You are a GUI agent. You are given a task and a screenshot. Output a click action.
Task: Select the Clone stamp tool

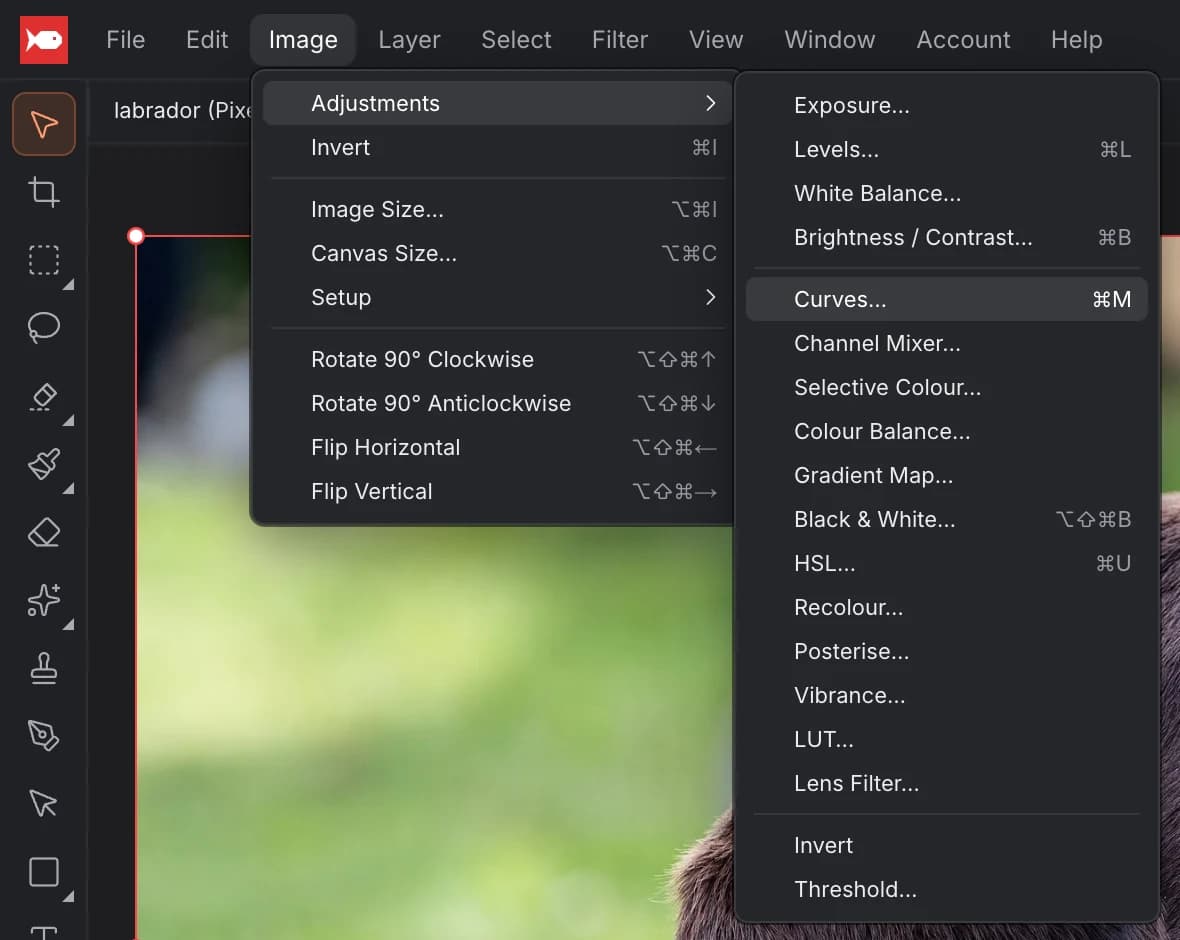pos(44,668)
